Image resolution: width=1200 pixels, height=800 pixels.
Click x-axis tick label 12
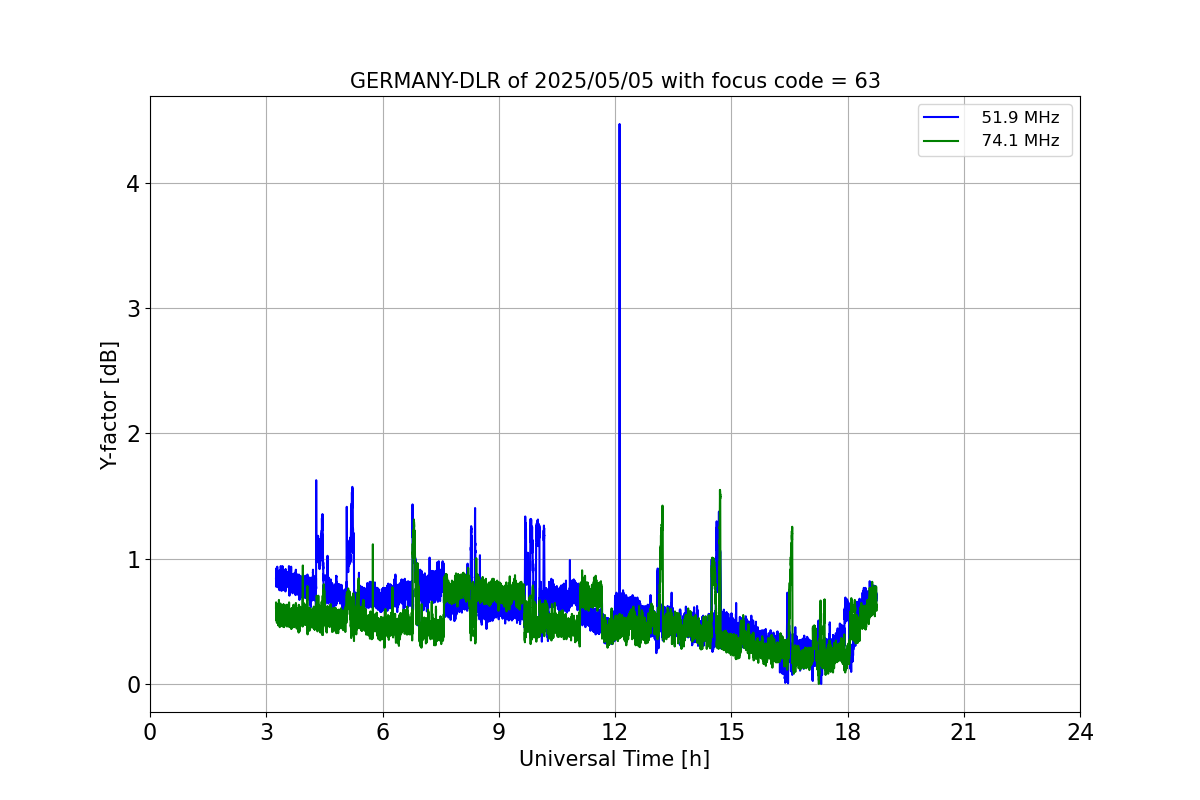(615, 732)
